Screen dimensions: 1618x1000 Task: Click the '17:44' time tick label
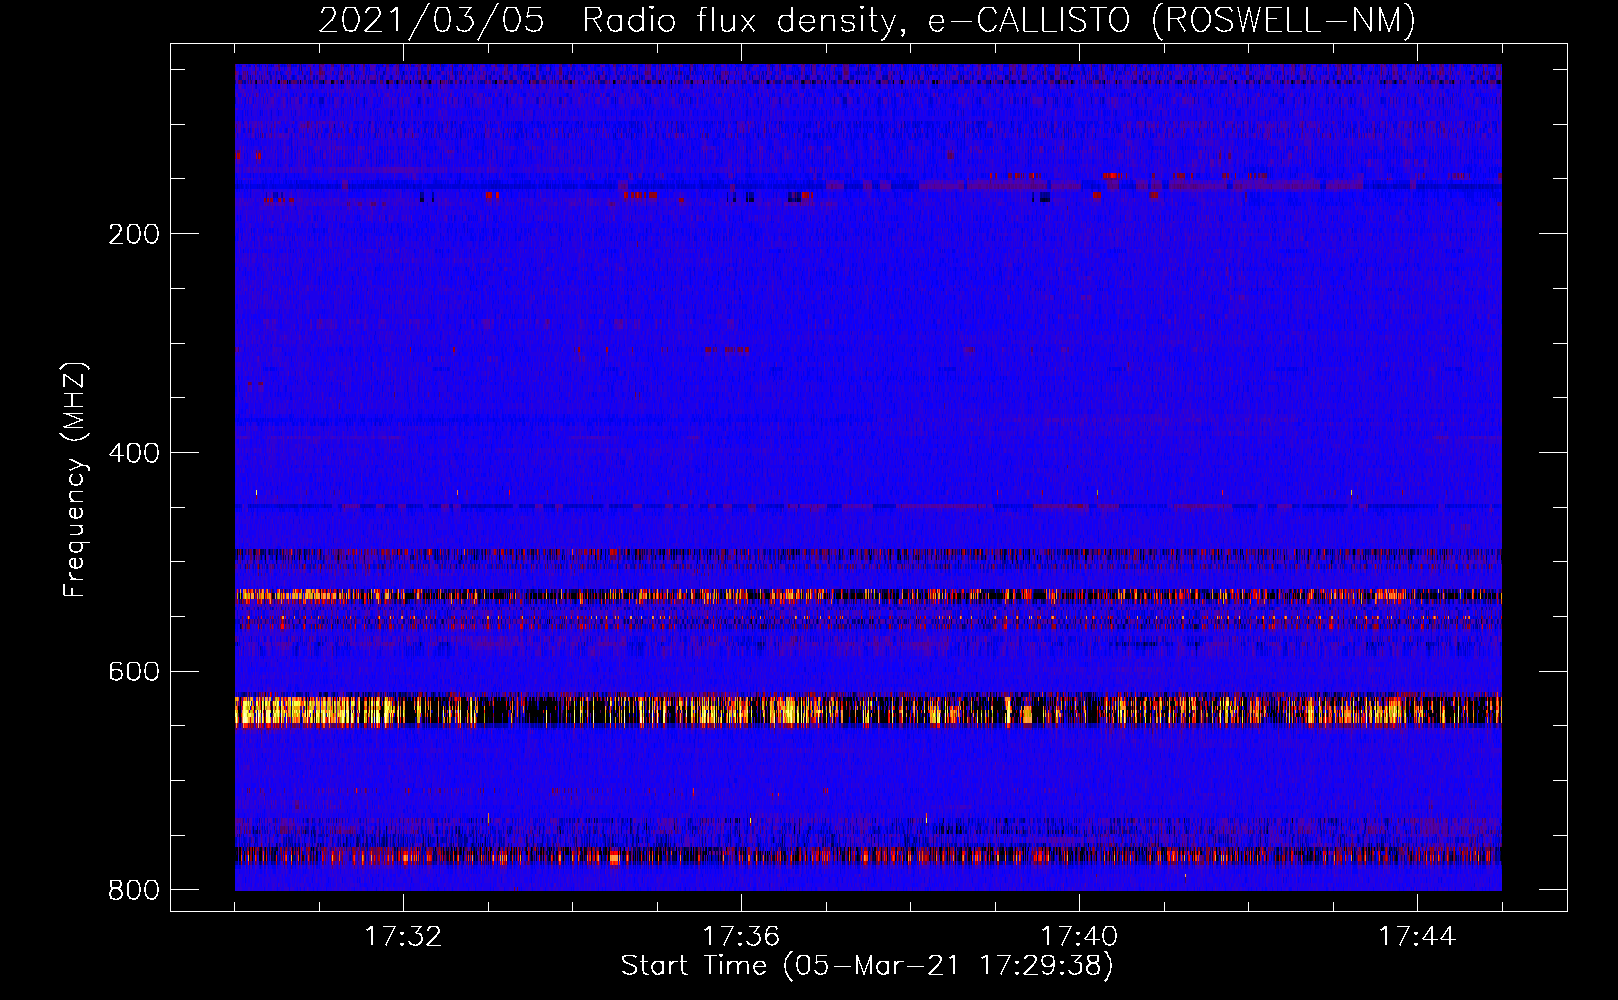(x=1417, y=937)
